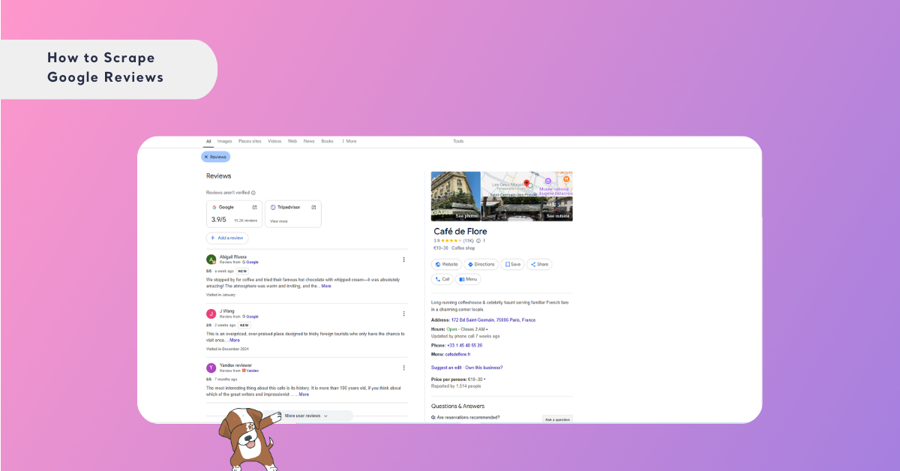Click Suggest an edit link
This screenshot has height=471, width=900.
coord(446,368)
